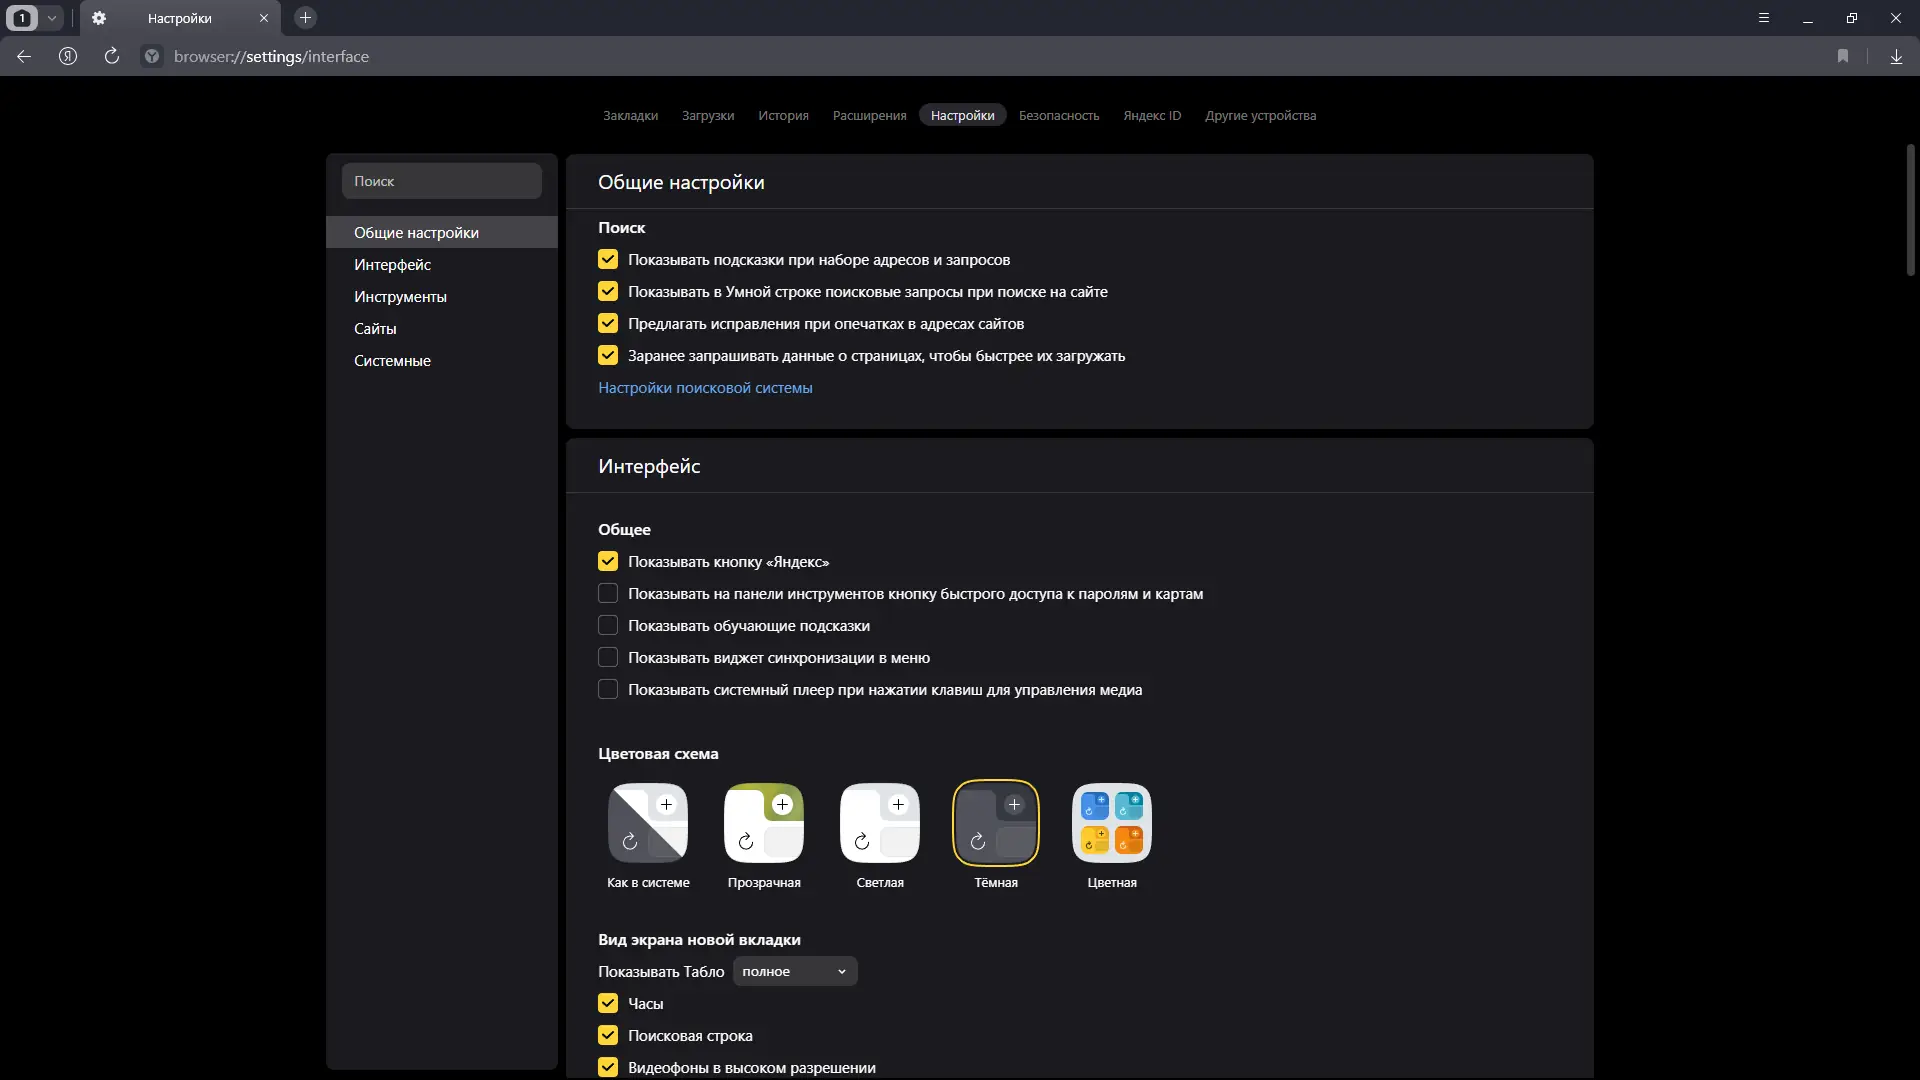Open a new tab with plus icon
Screen dimensions: 1920x1080
click(x=306, y=18)
